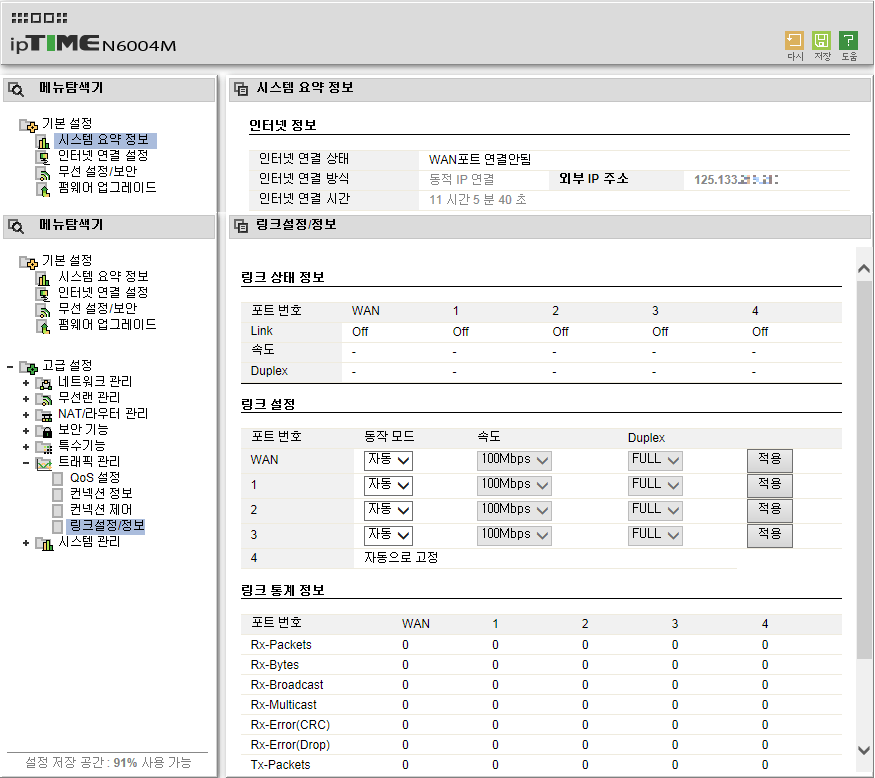875x778 pixels.
Task: Apply WAN port link settings with 적용
Action: (x=770, y=460)
